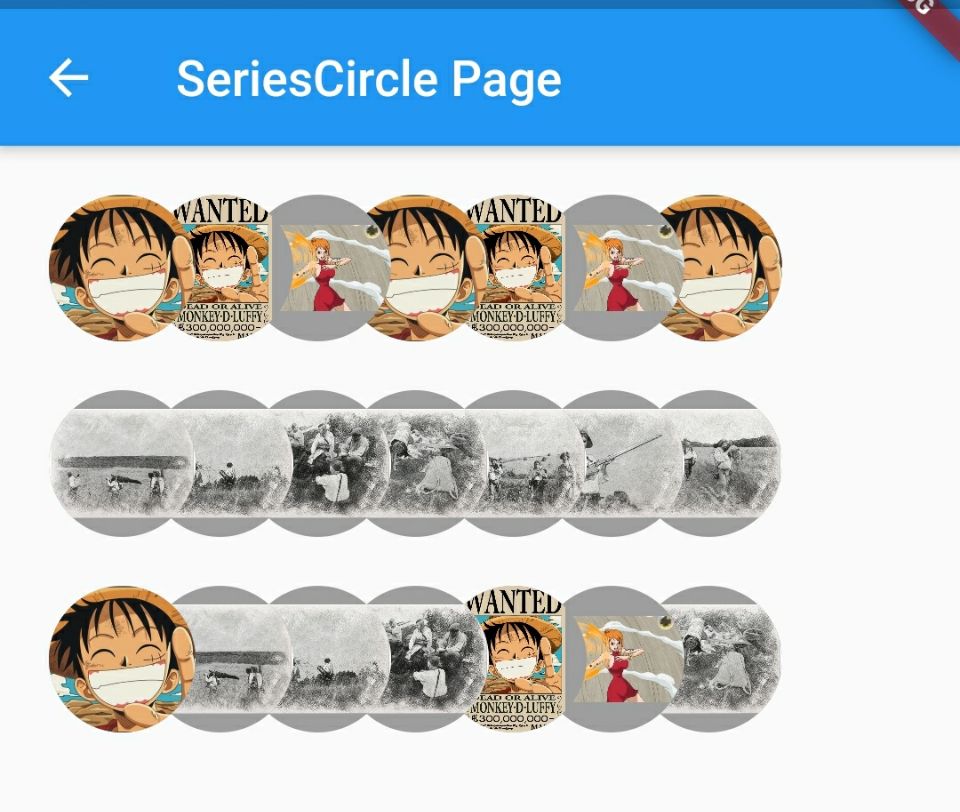This screenshot has width=960, height=812.
Task: Open WANTED poster circle in bottom row
Action: [x=514, y=659]
